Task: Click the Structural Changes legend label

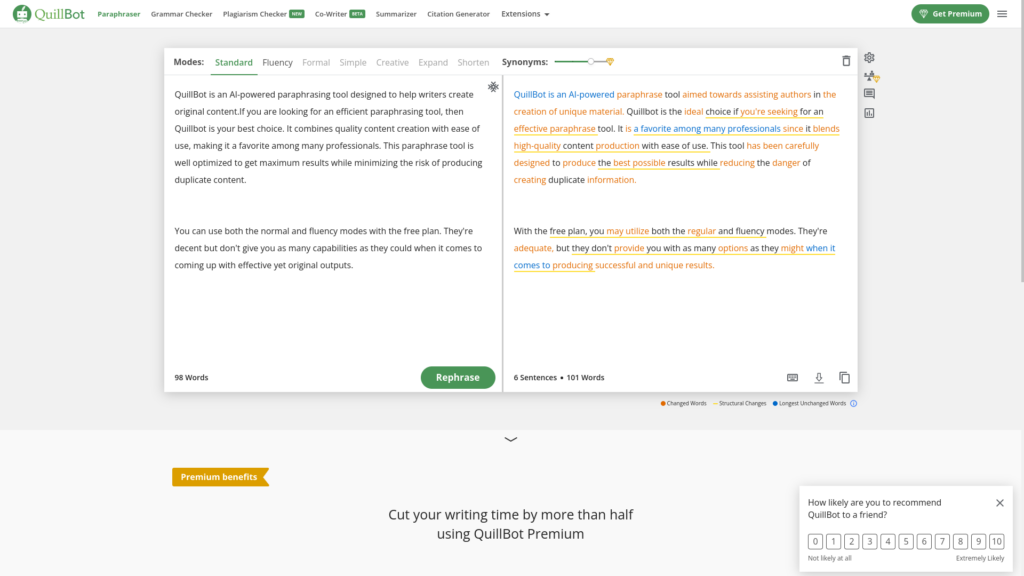Action: [x=743, y=404]
